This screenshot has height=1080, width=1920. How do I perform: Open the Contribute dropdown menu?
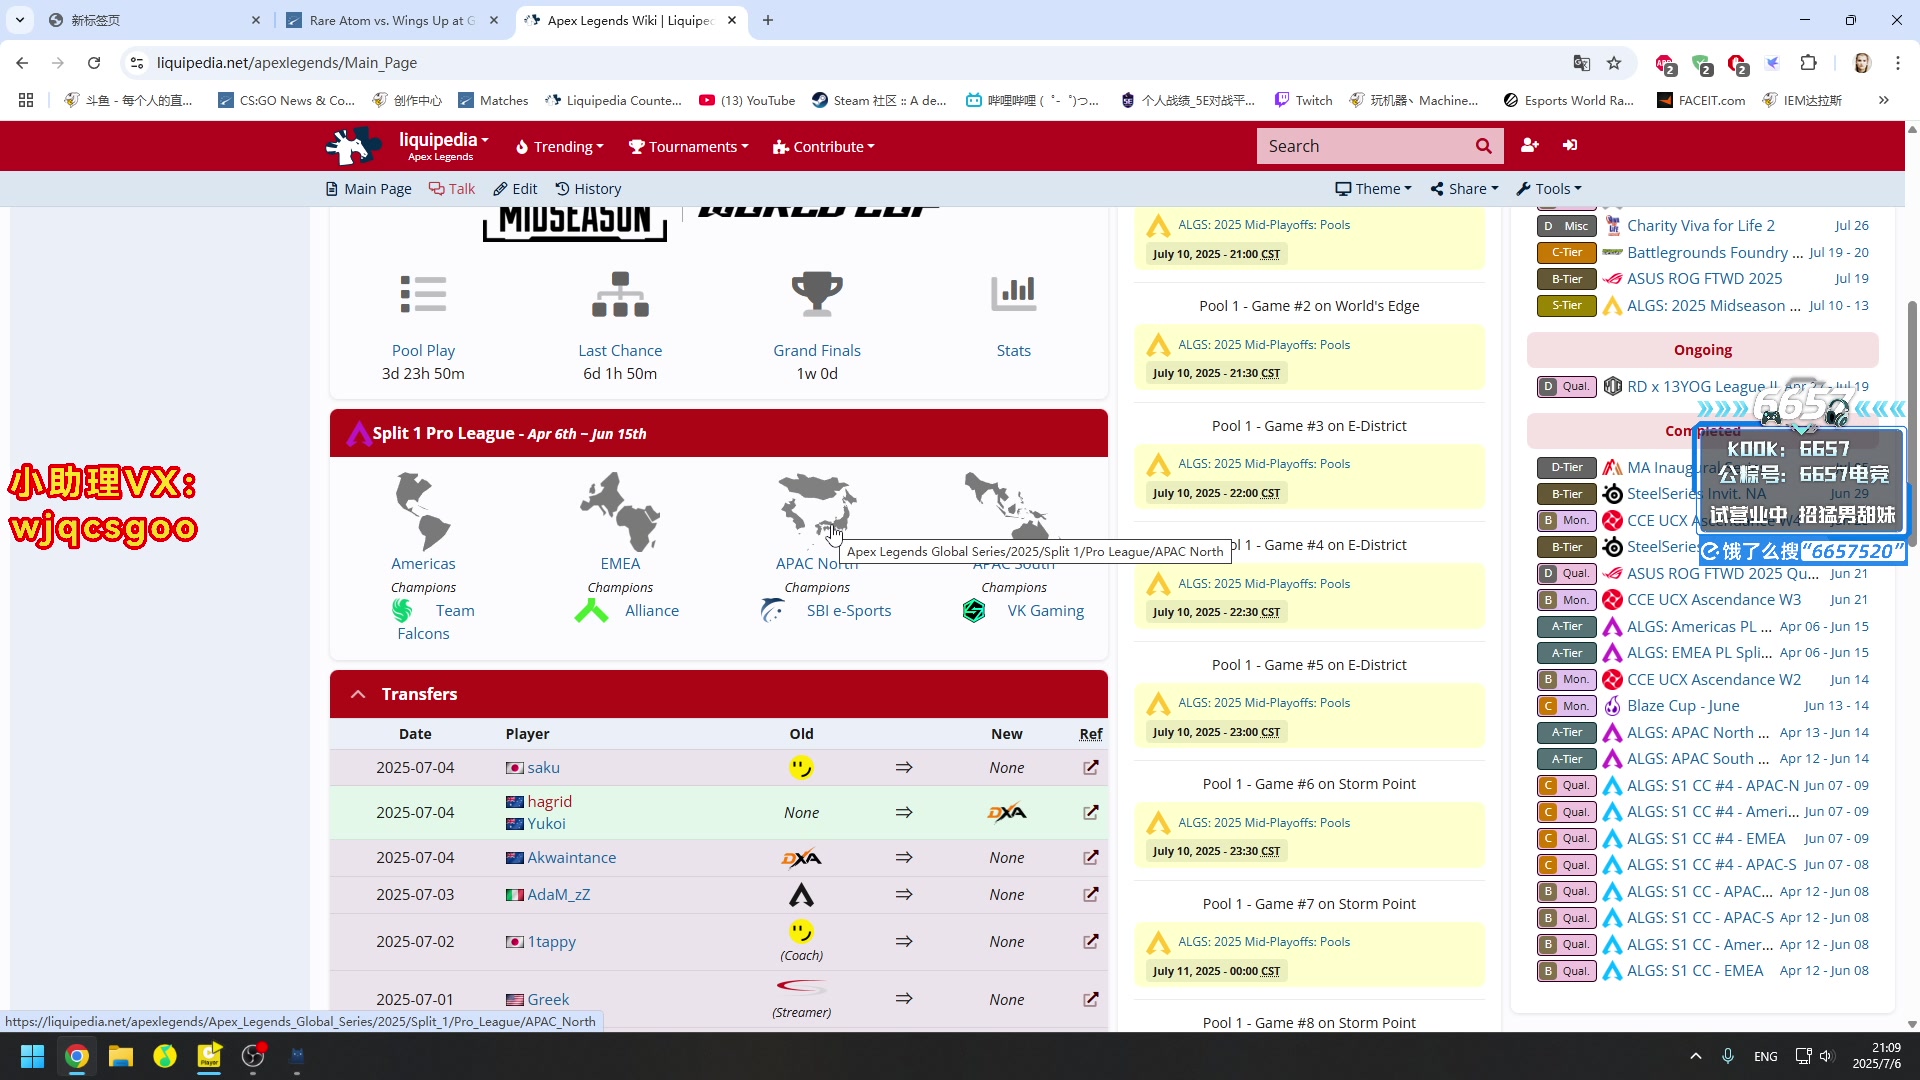pos(823,147)
